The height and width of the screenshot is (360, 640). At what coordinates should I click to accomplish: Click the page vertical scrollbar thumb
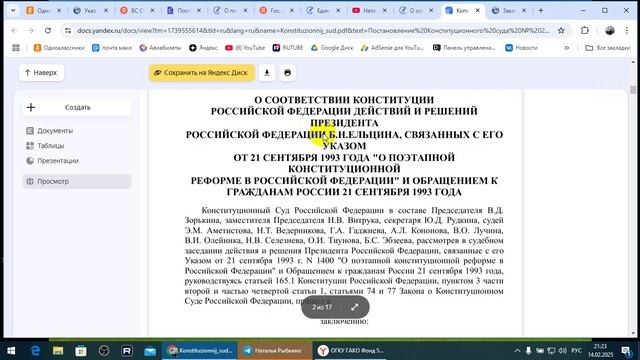coord(633,90)
